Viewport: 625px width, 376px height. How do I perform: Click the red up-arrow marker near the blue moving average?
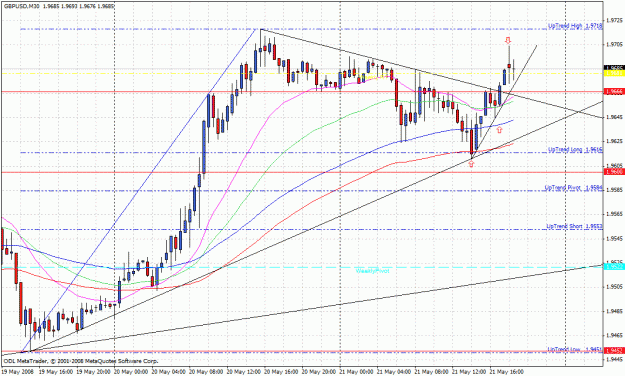coord(499,130)
